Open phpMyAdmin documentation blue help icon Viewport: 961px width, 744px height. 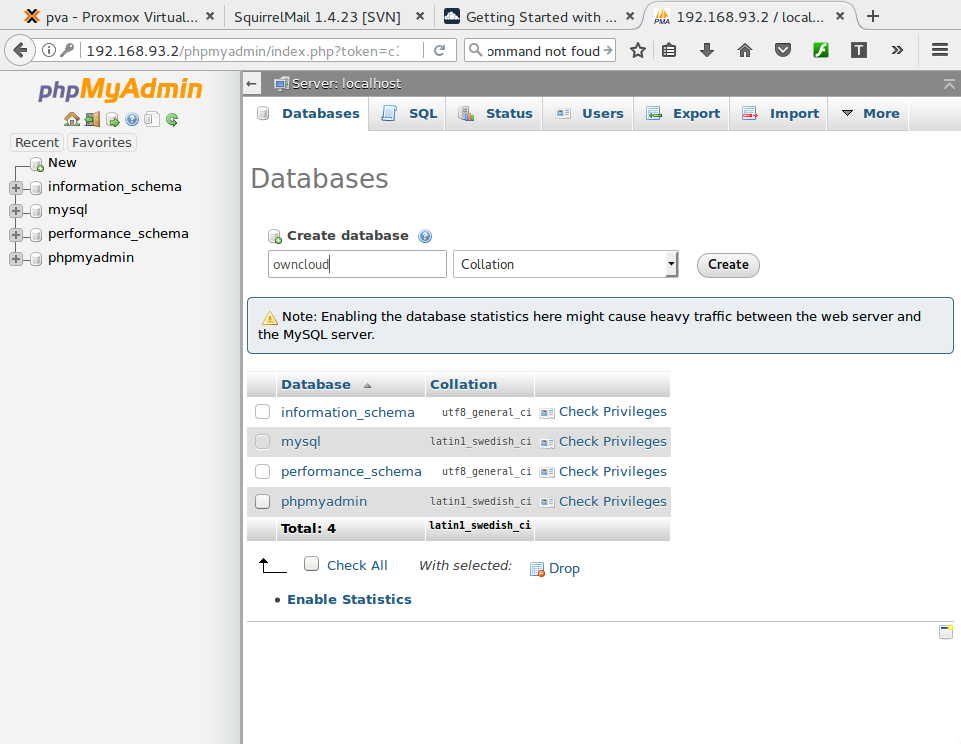(132, 119)
